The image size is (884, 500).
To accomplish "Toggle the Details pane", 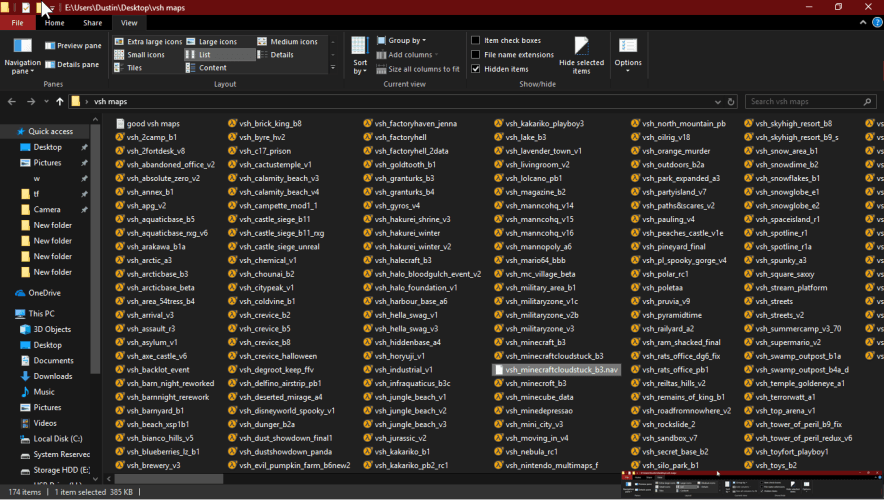I will (72, 65).
